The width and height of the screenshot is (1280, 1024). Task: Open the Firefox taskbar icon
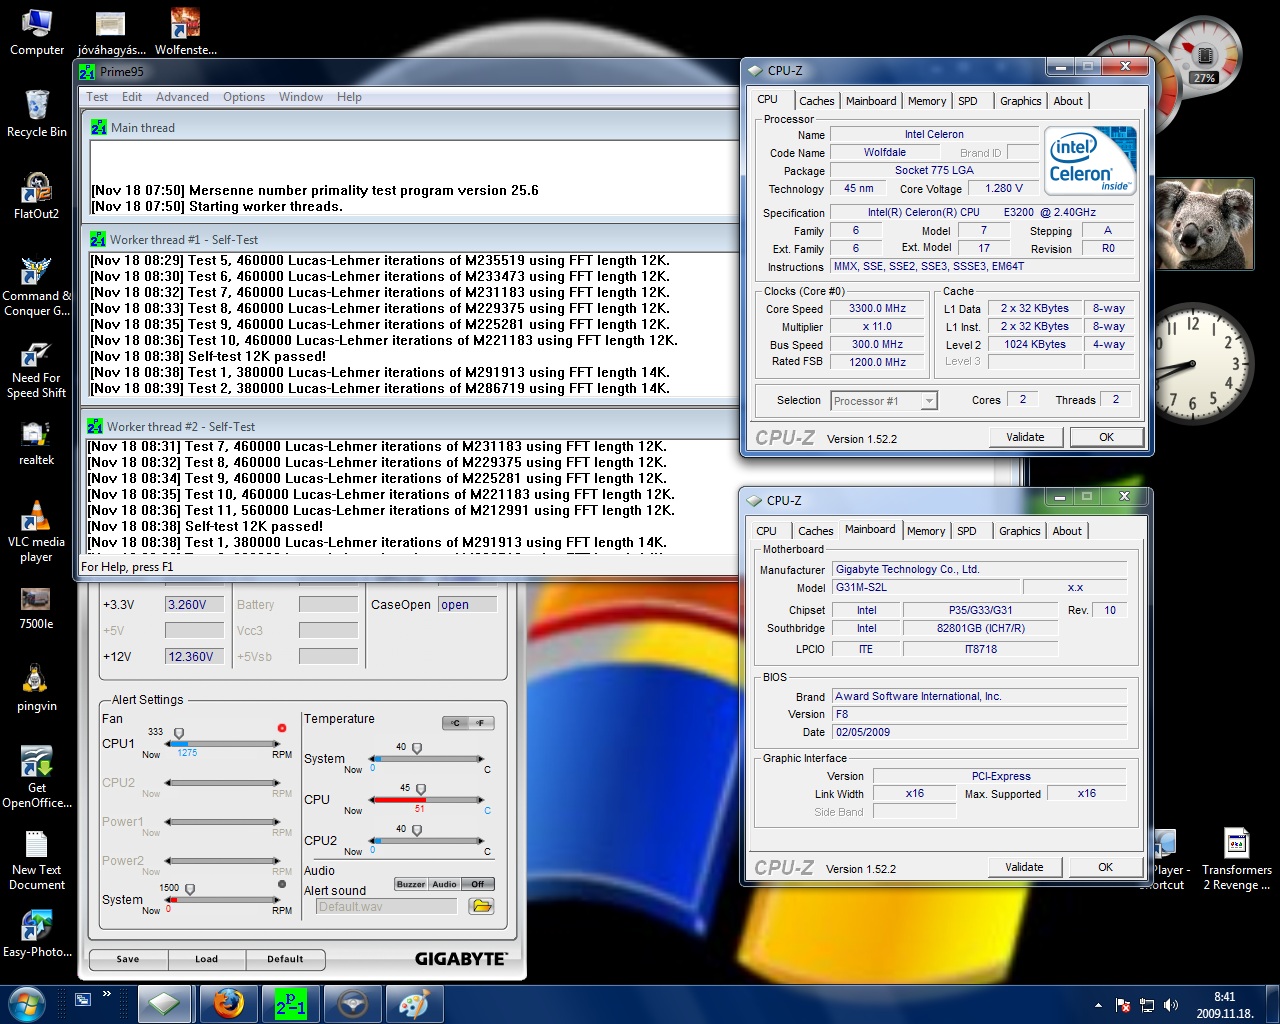(228, 1003)
